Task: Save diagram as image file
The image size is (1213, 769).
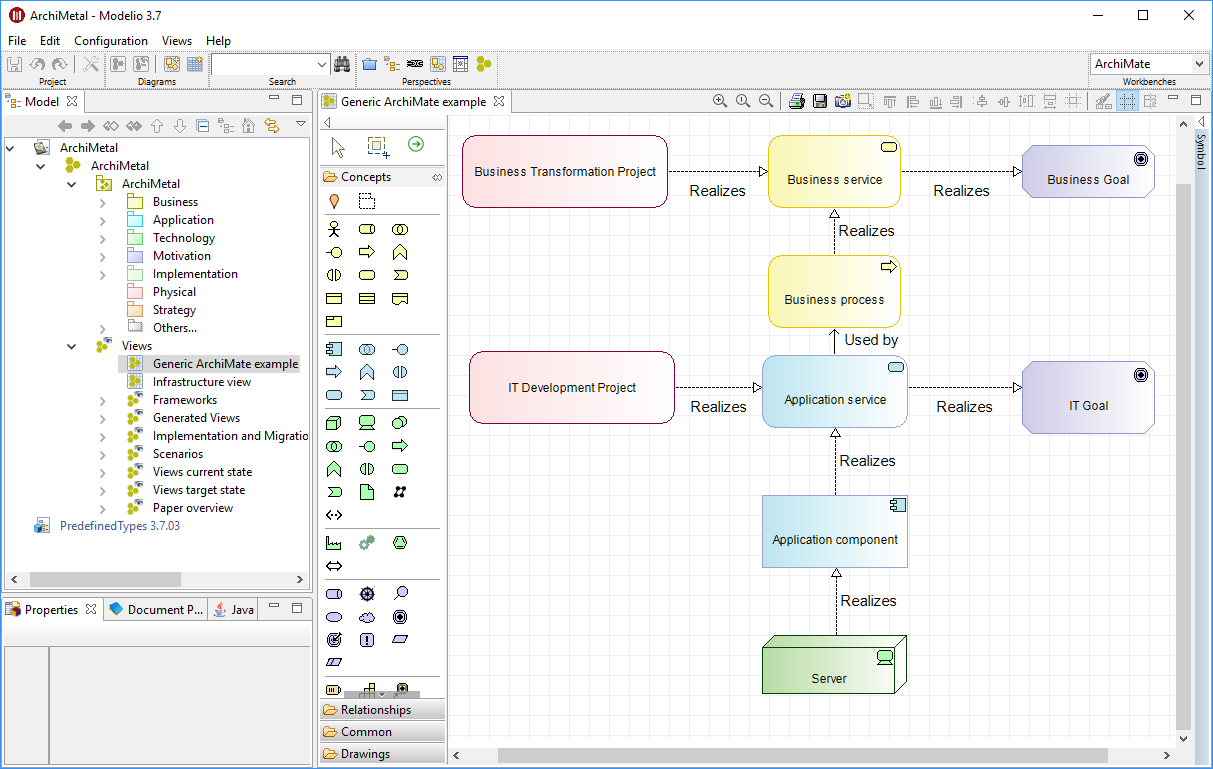Action: tap(820, 101)
